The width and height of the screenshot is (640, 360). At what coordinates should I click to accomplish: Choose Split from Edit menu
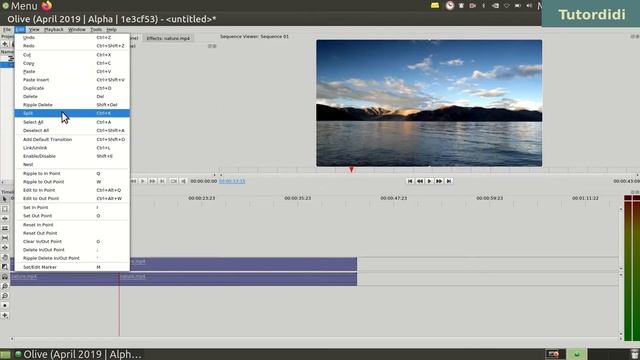(72, 113)
